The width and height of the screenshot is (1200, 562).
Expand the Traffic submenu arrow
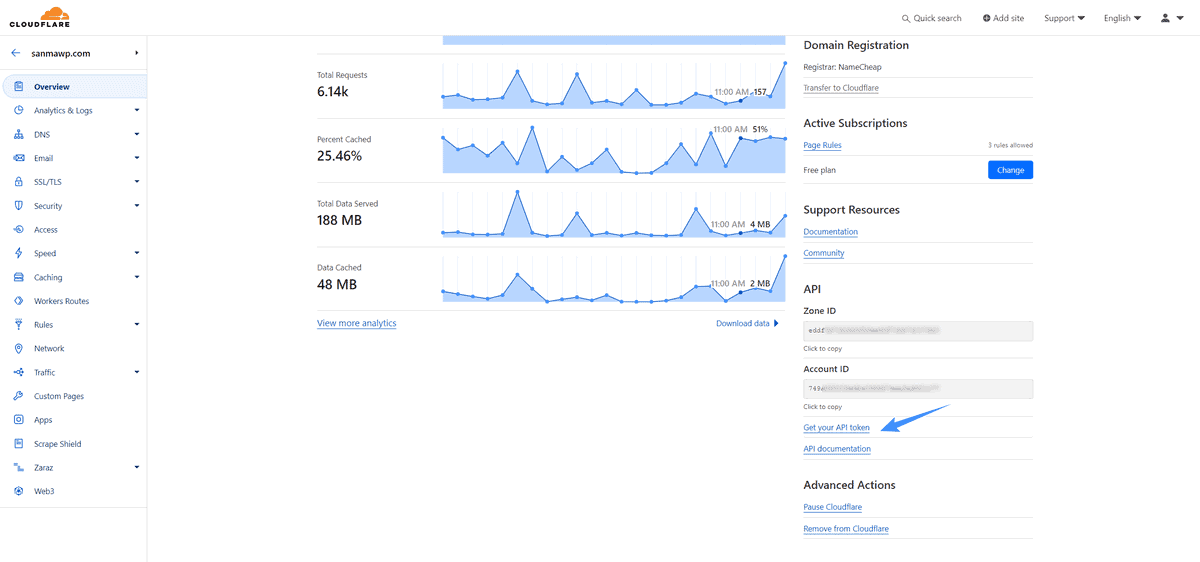[x=136, y=372]
